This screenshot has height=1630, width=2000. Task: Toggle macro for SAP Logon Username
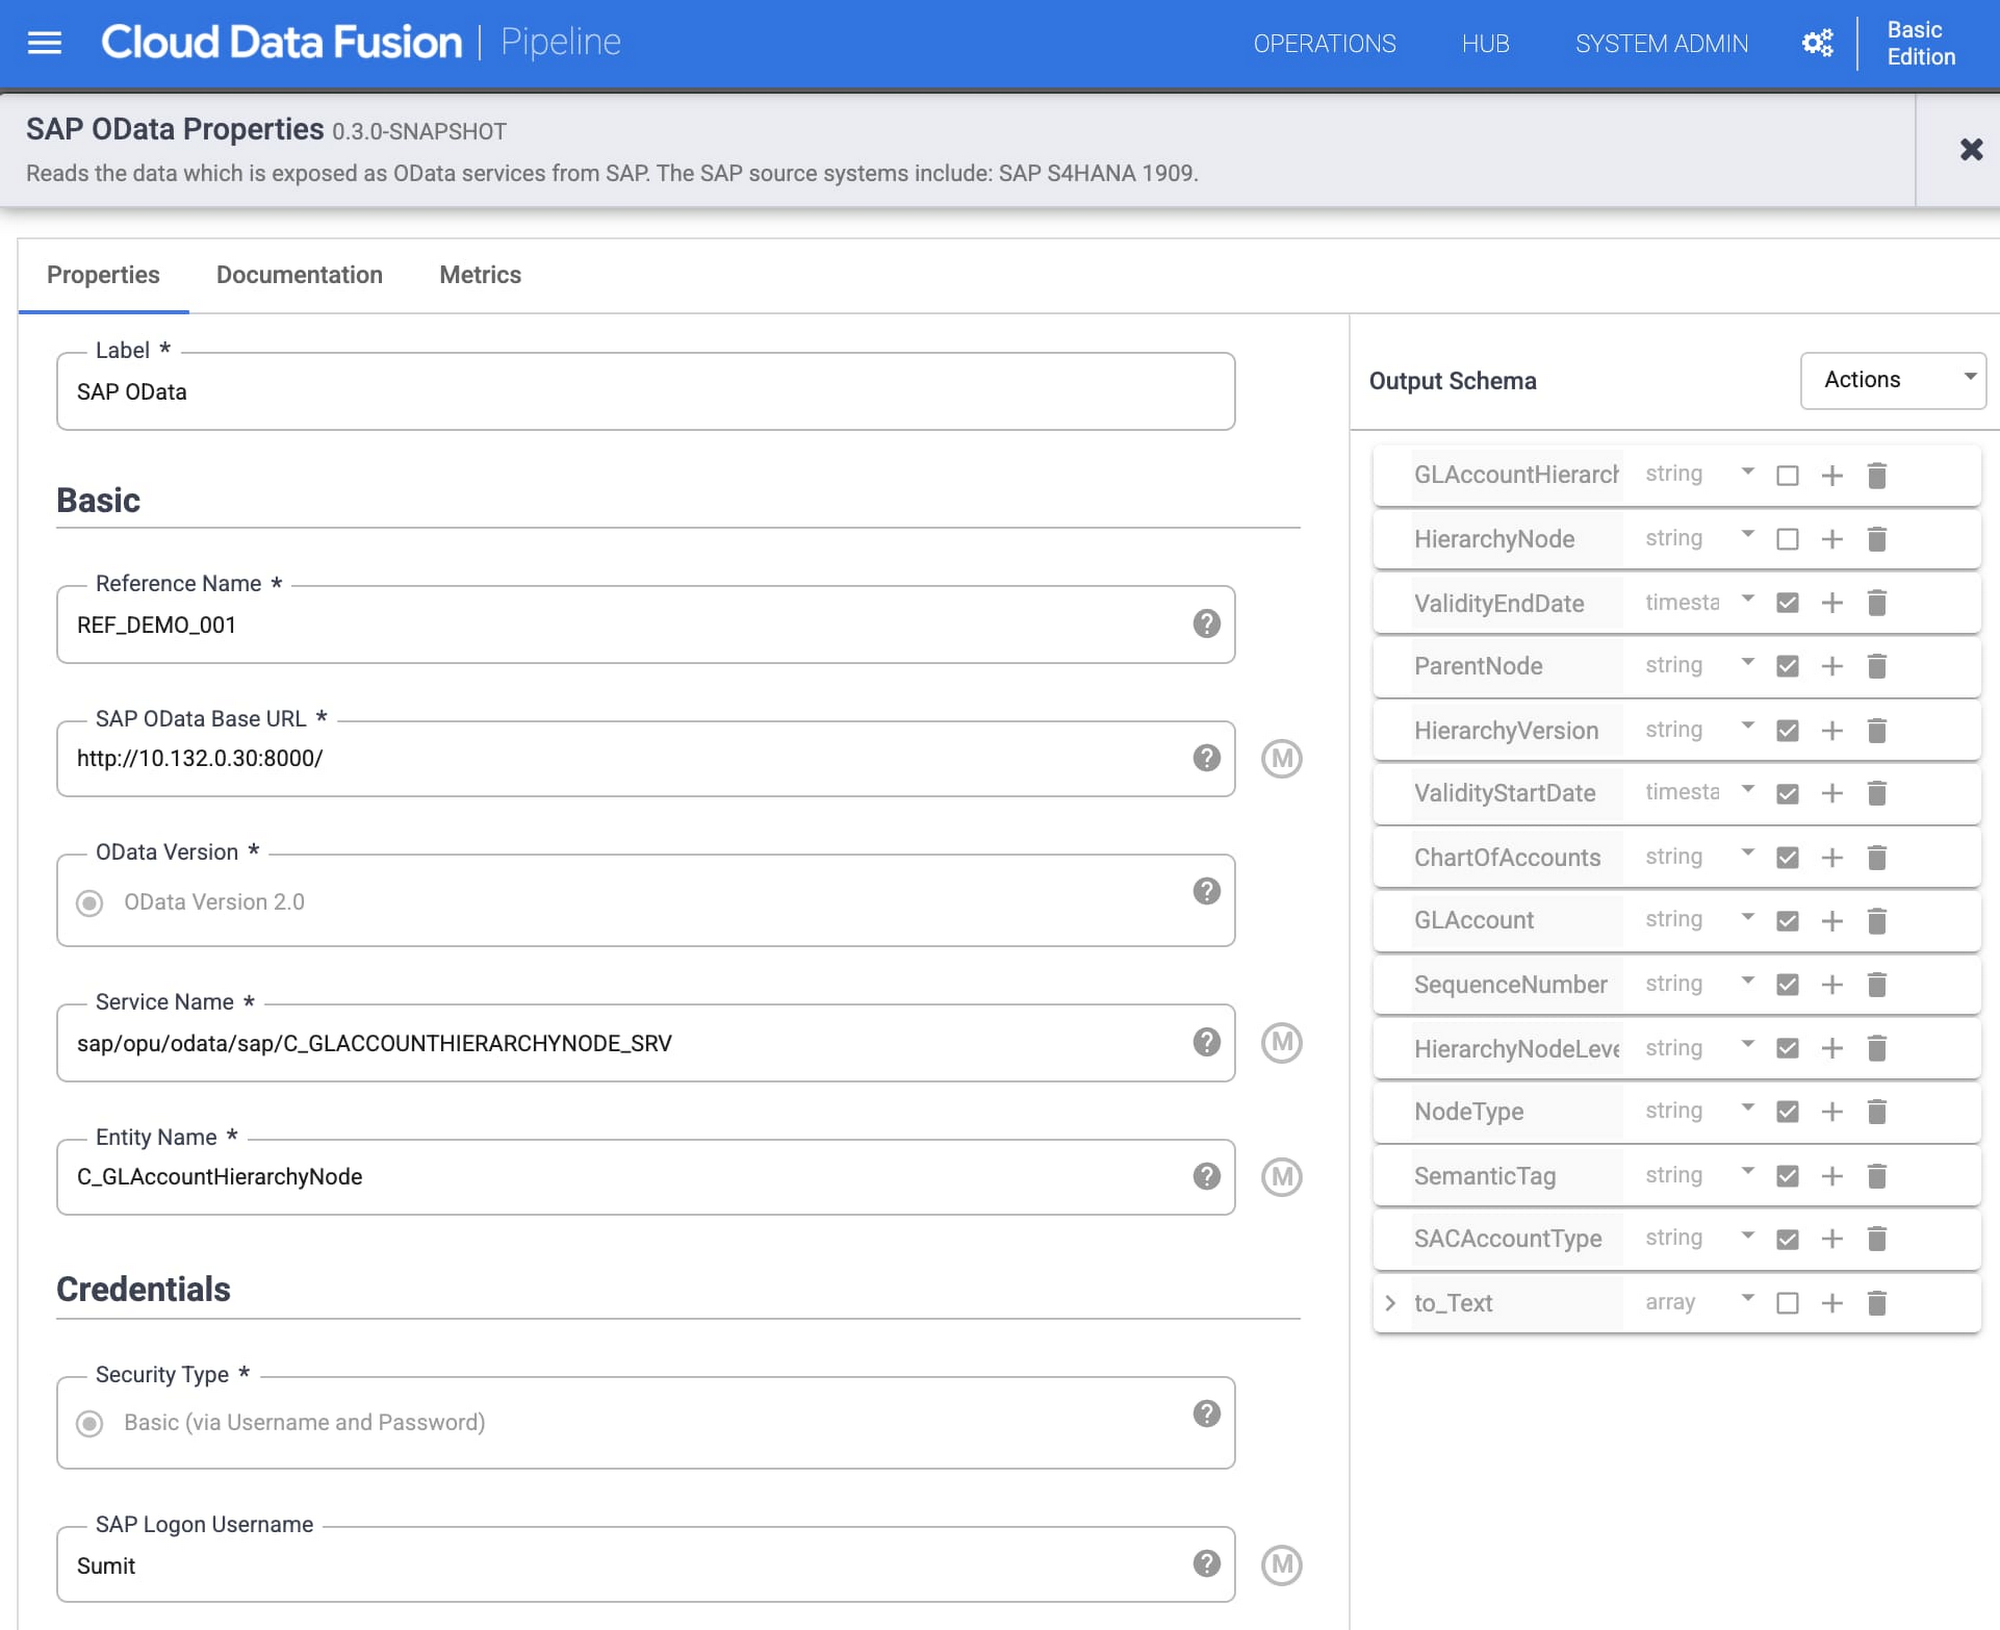[1281, 1565]
